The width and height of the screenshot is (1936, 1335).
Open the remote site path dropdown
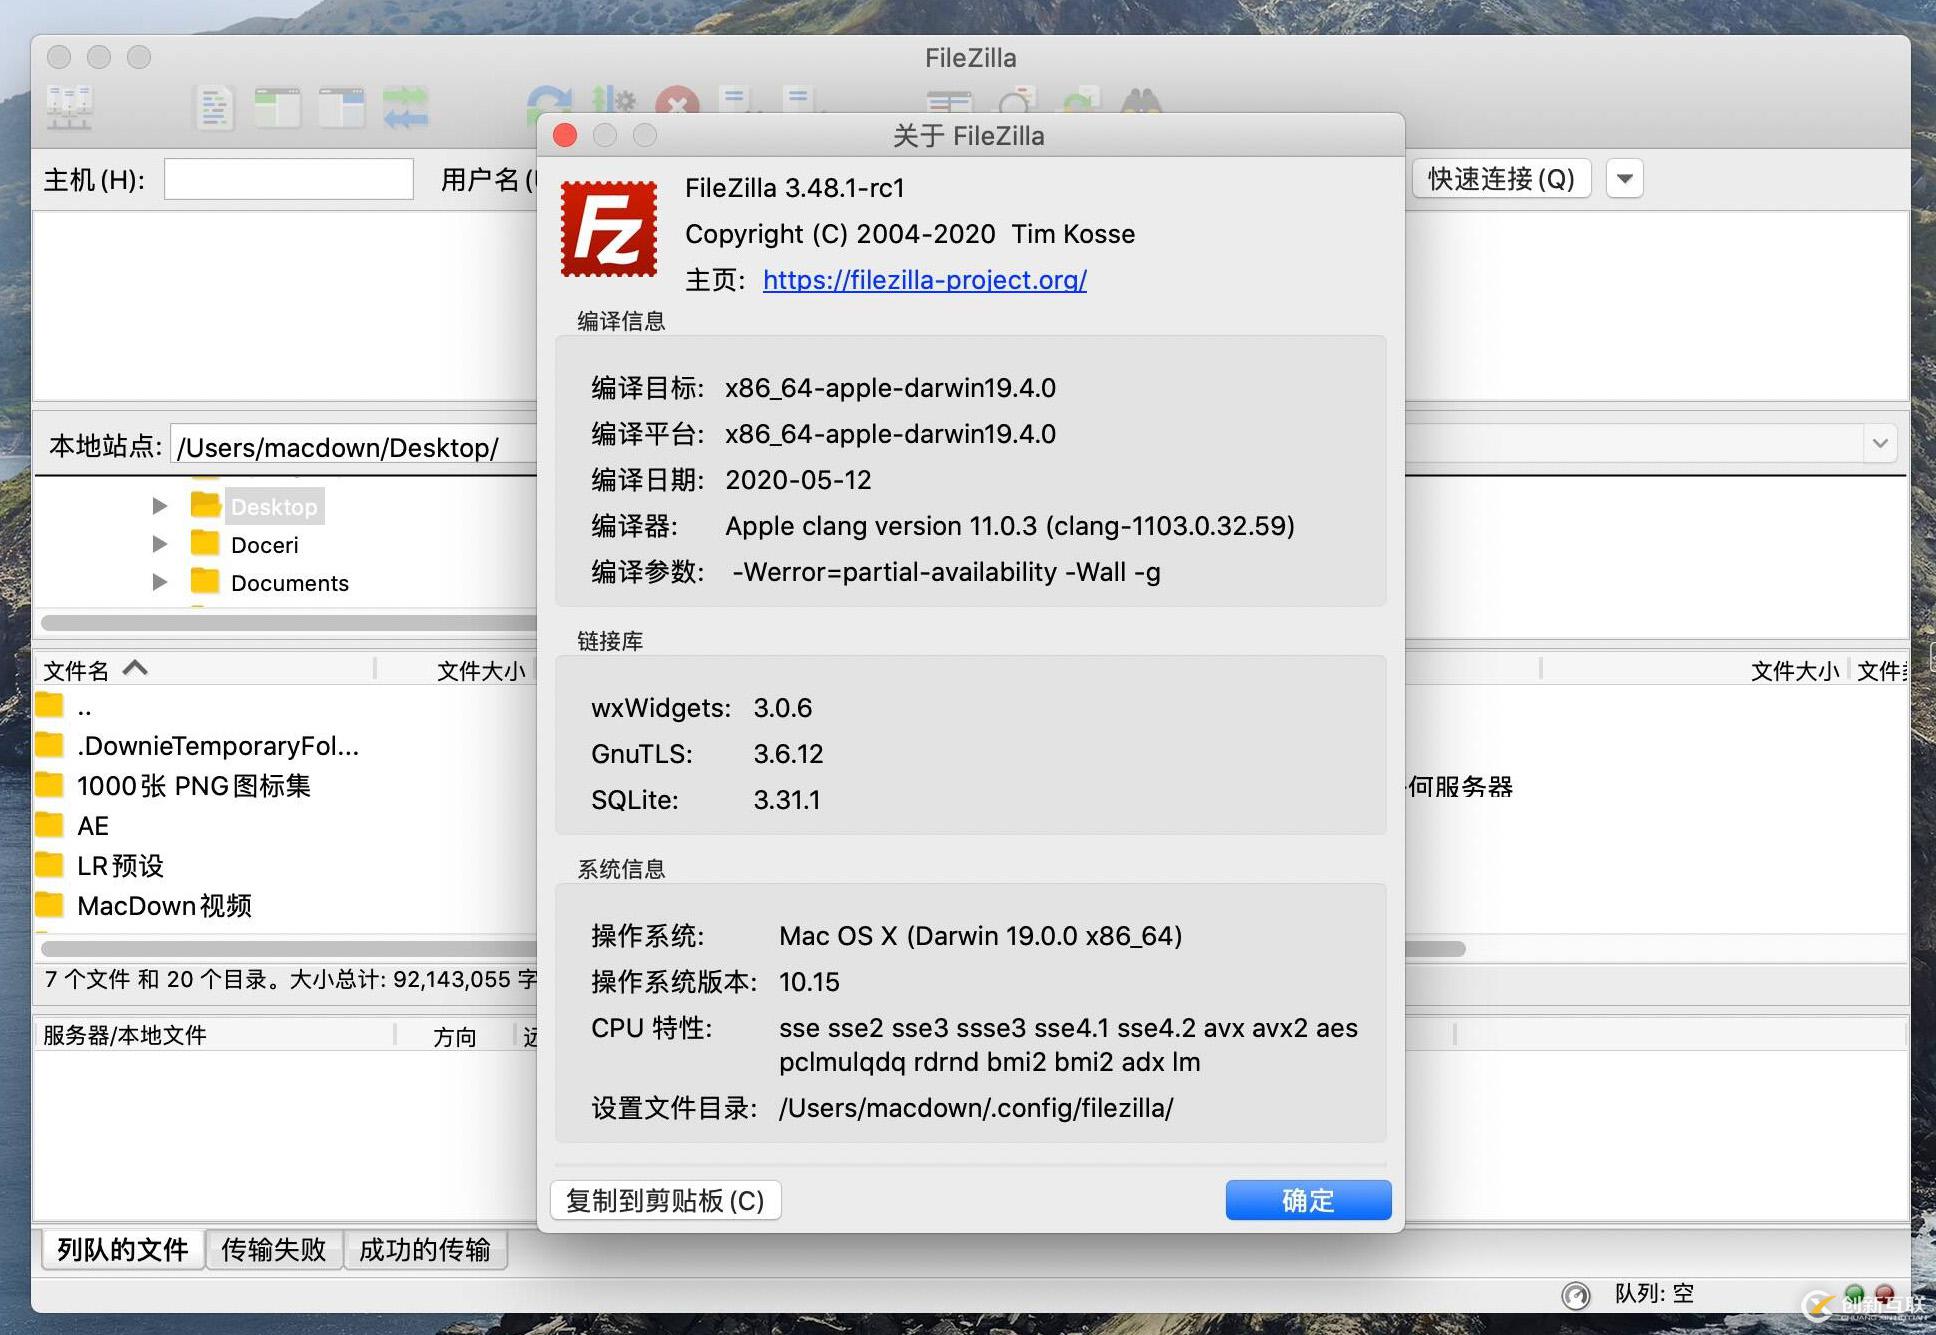1880,443
